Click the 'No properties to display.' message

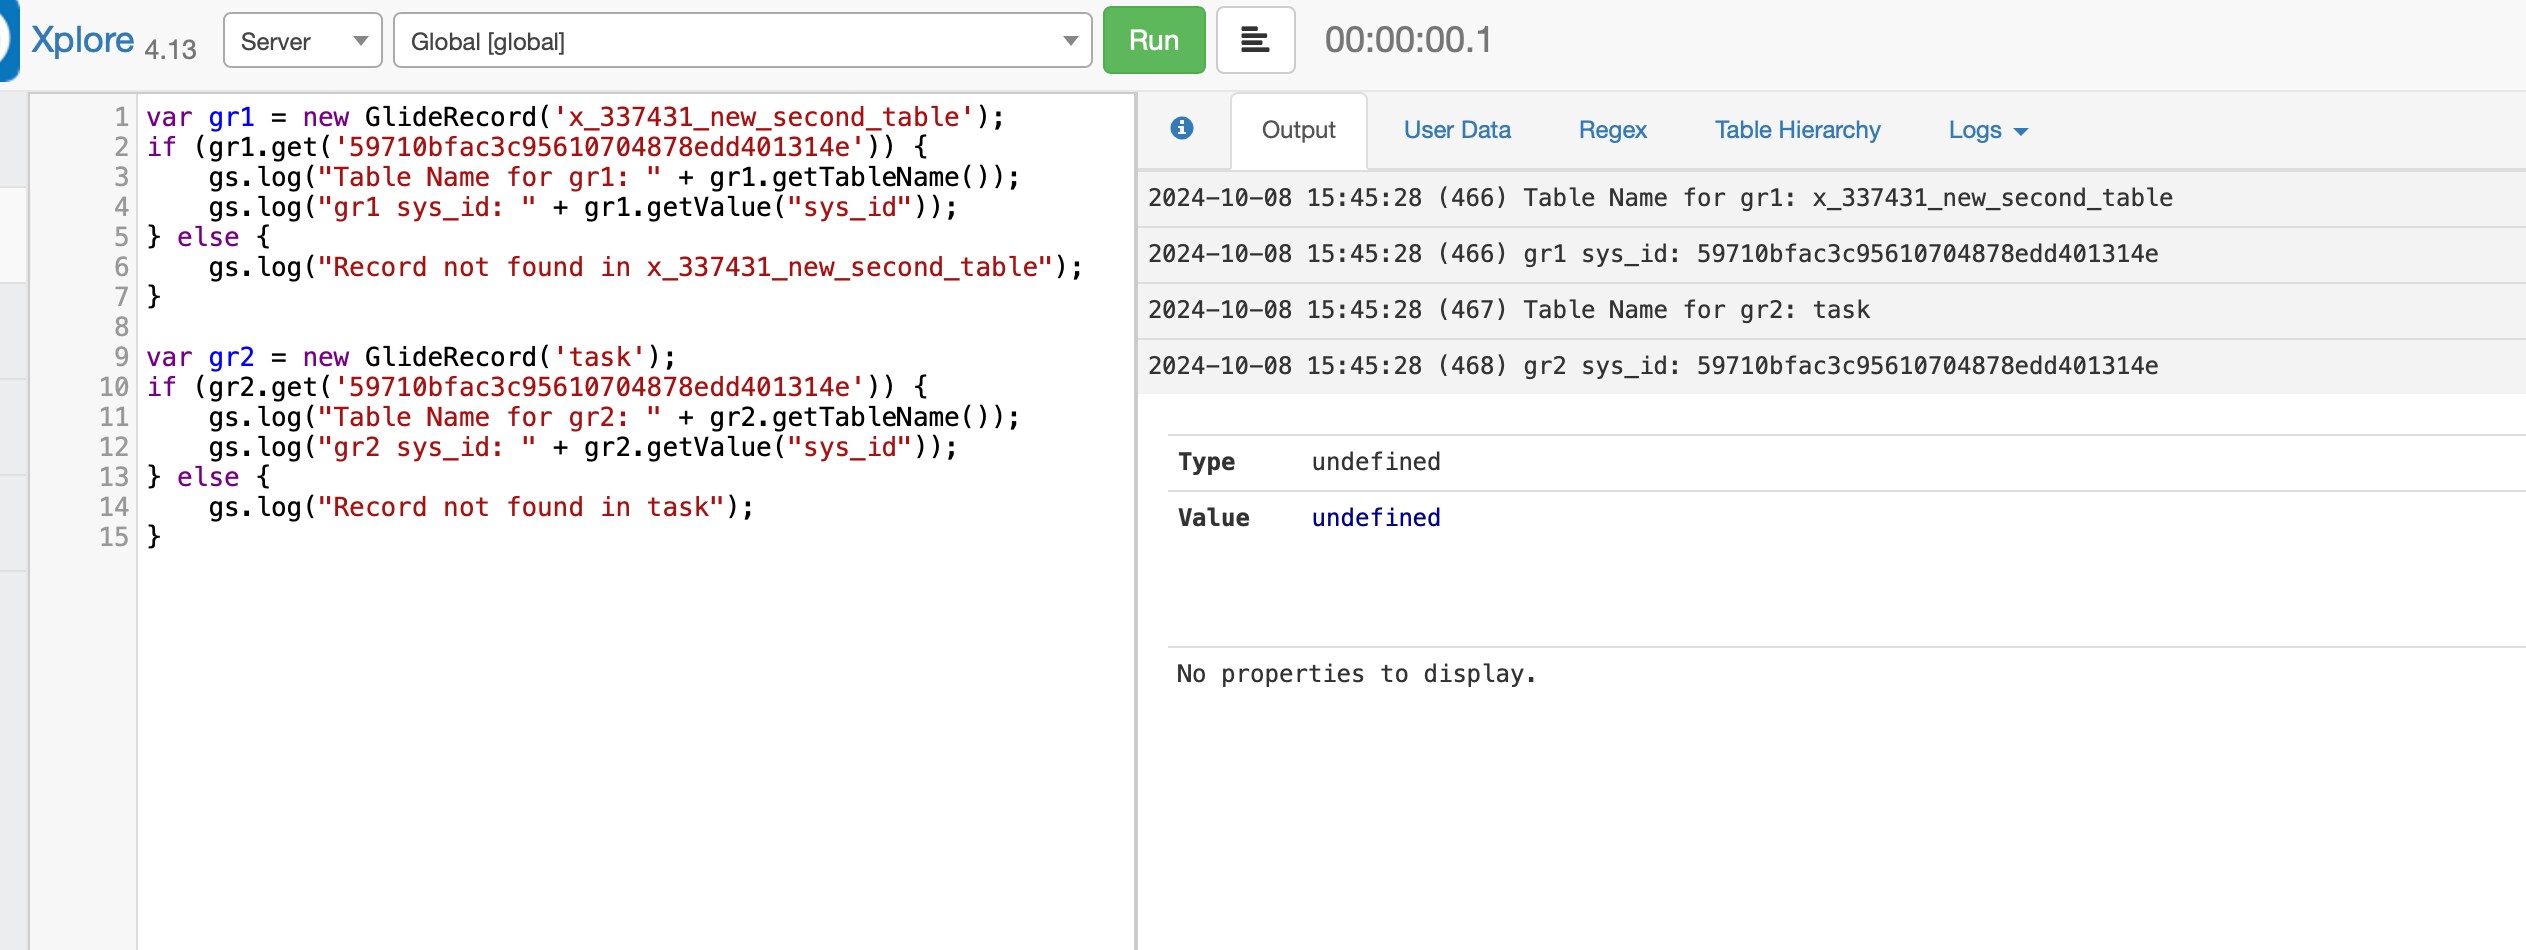pyautogui.click(x=1356, y=674)
